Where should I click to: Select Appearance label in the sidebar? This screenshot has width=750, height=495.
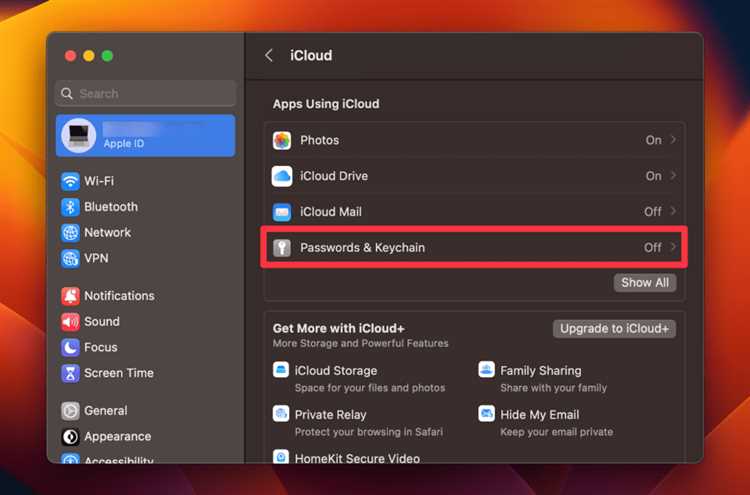pyautogui.click(x=118, y=437)
